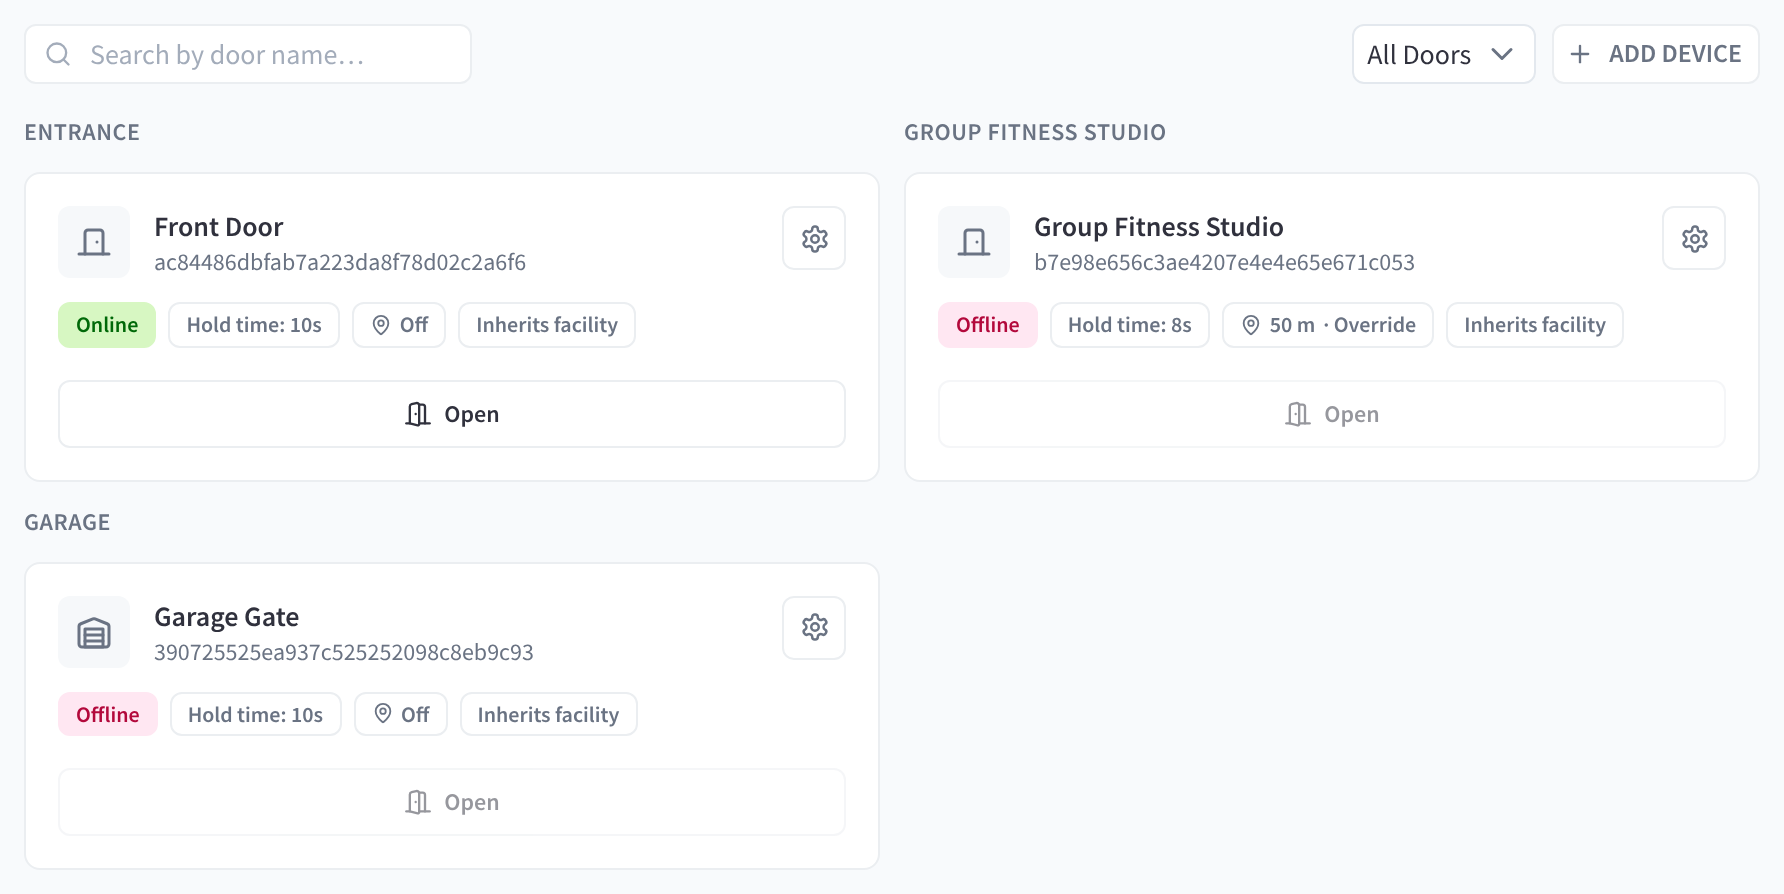Click the Front Door door-type icon
Image resolution: width=1784 pixels, height=894 pixels.
[x=94, y=242]
